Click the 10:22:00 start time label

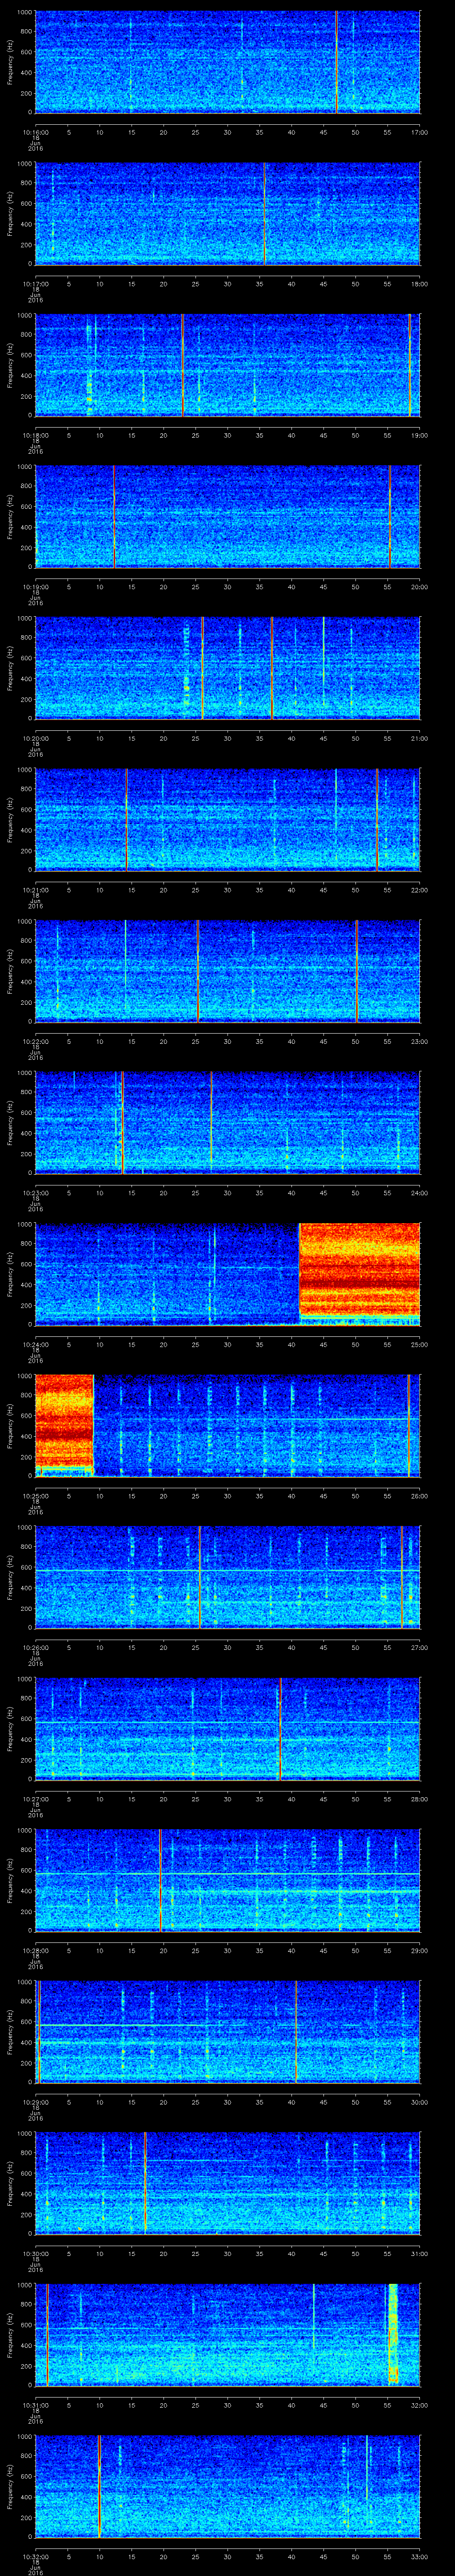tap(36, 1041)
